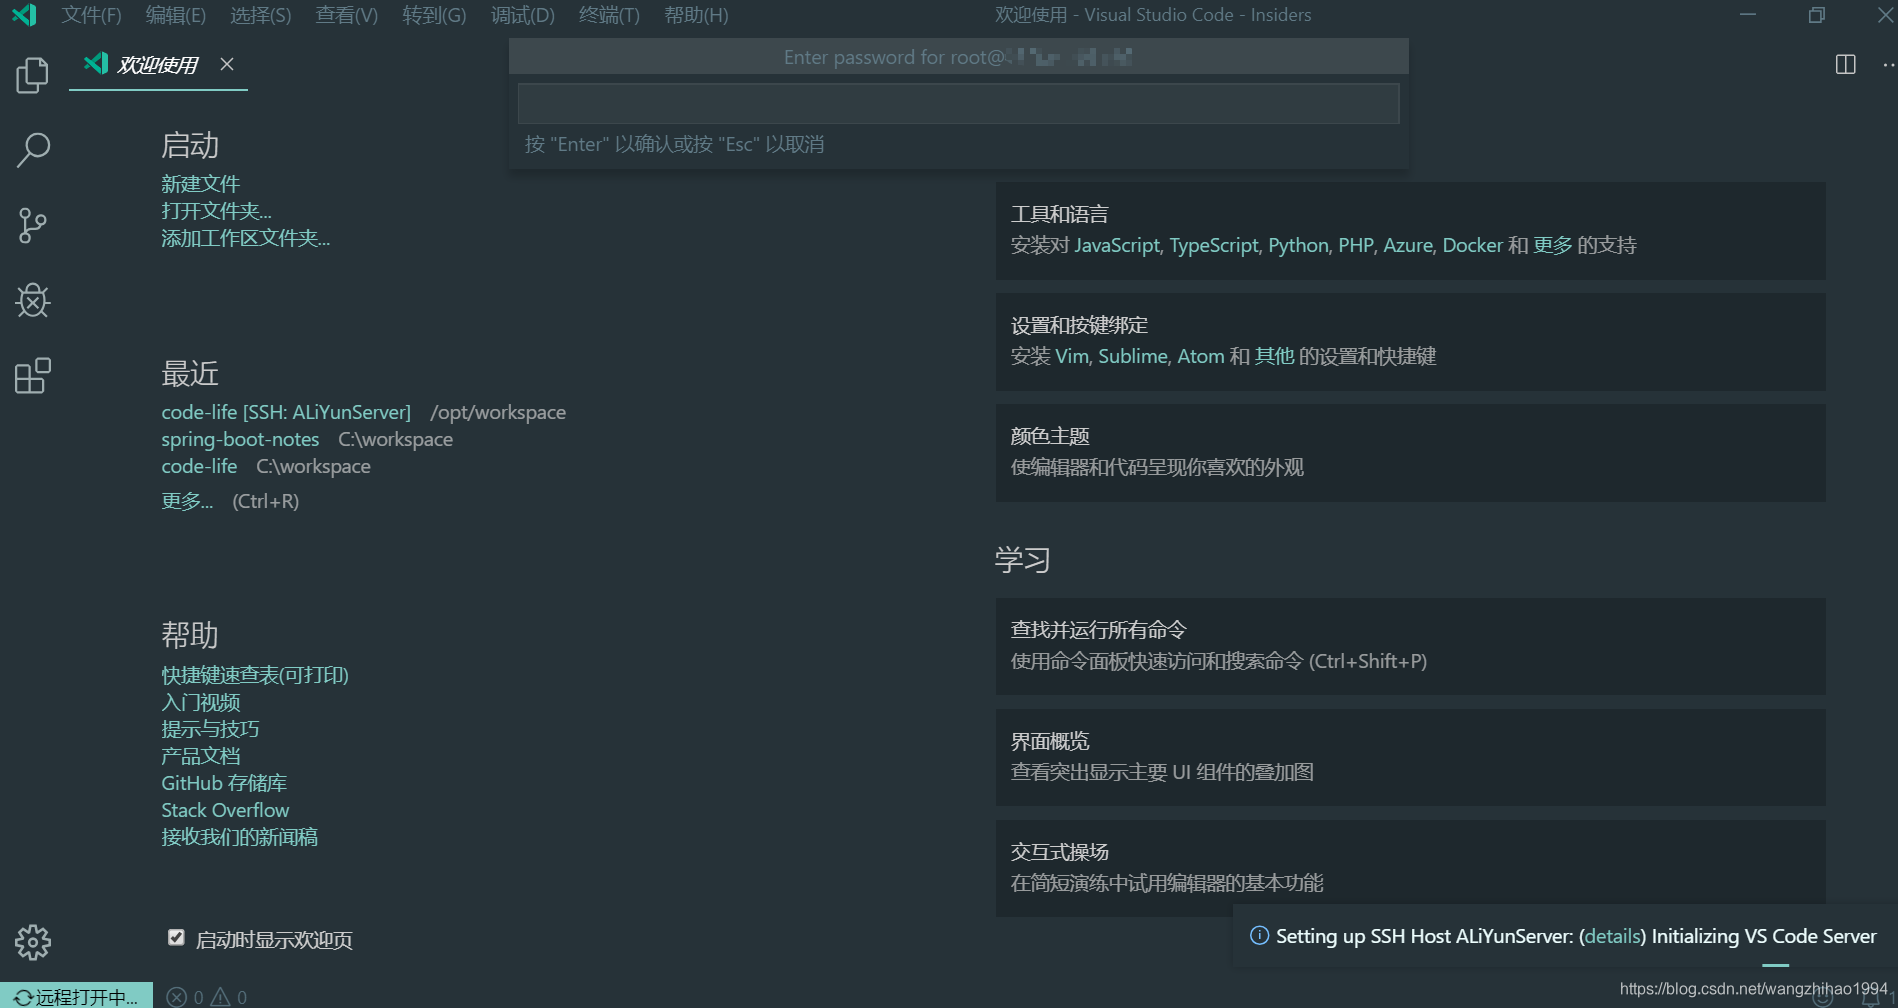Open the 颜色主题 card

click(x=1410, y=452)
